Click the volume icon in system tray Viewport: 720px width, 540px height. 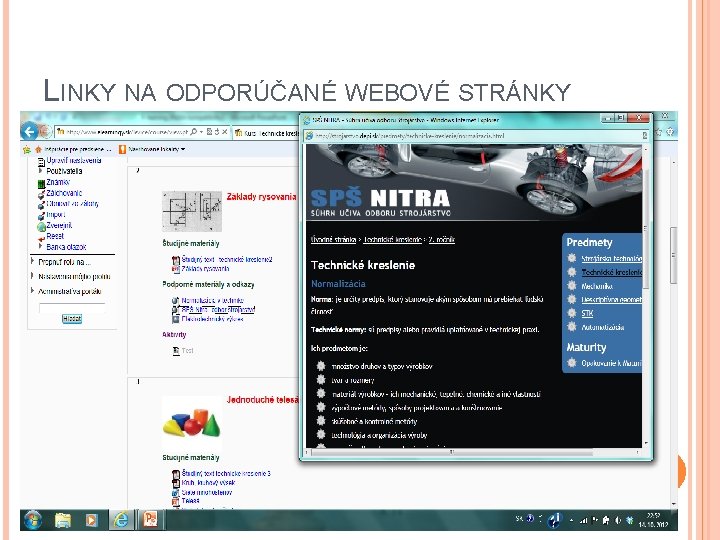coord(618,520)
